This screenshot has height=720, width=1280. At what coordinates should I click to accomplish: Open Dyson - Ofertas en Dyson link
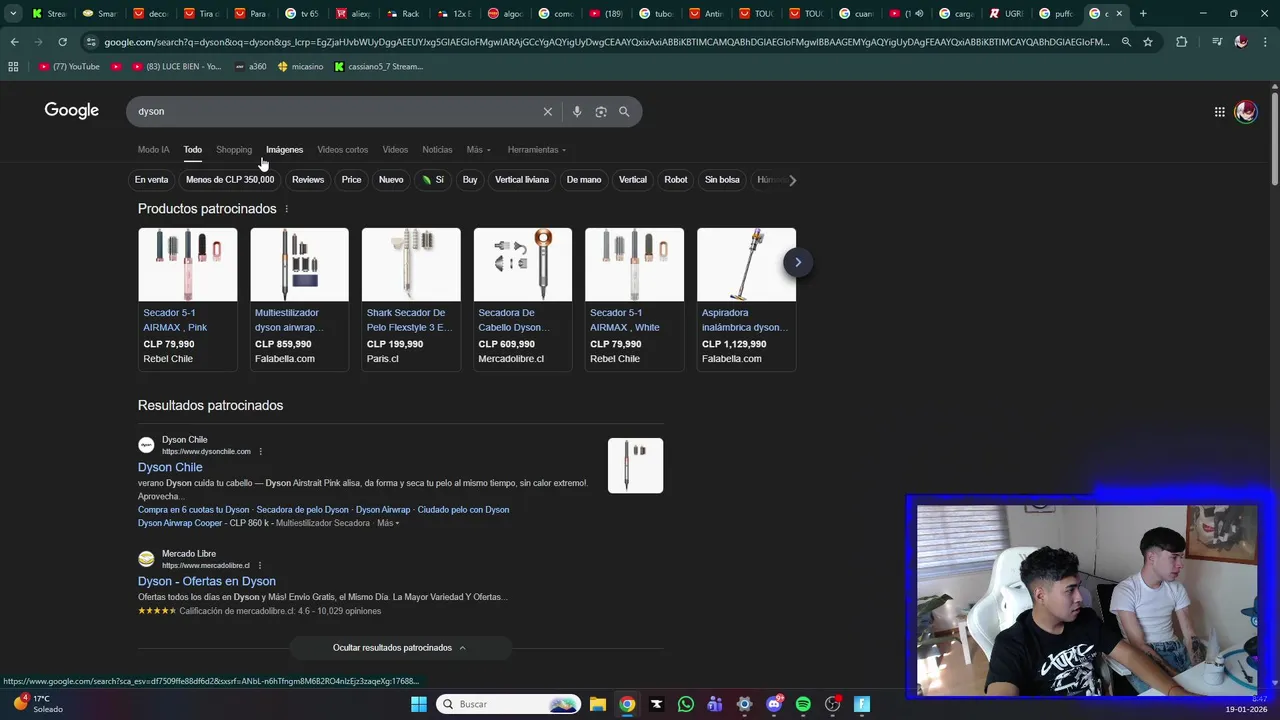click(207, 581)
